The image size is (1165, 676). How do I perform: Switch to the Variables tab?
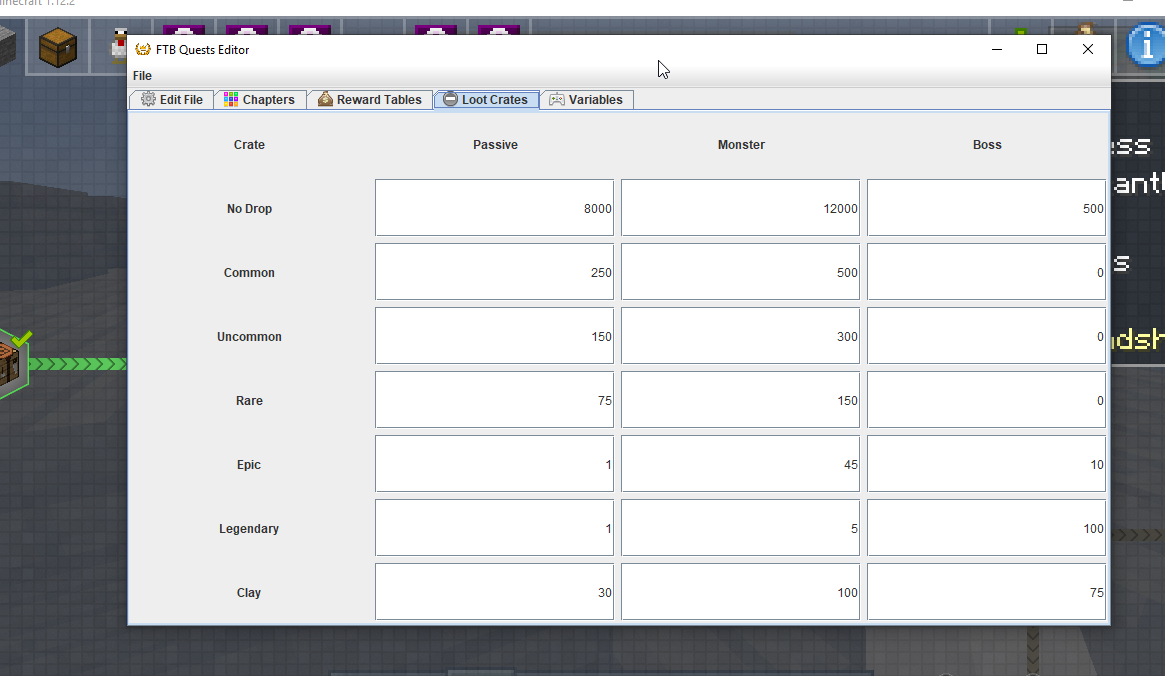[x=586, y=100]
